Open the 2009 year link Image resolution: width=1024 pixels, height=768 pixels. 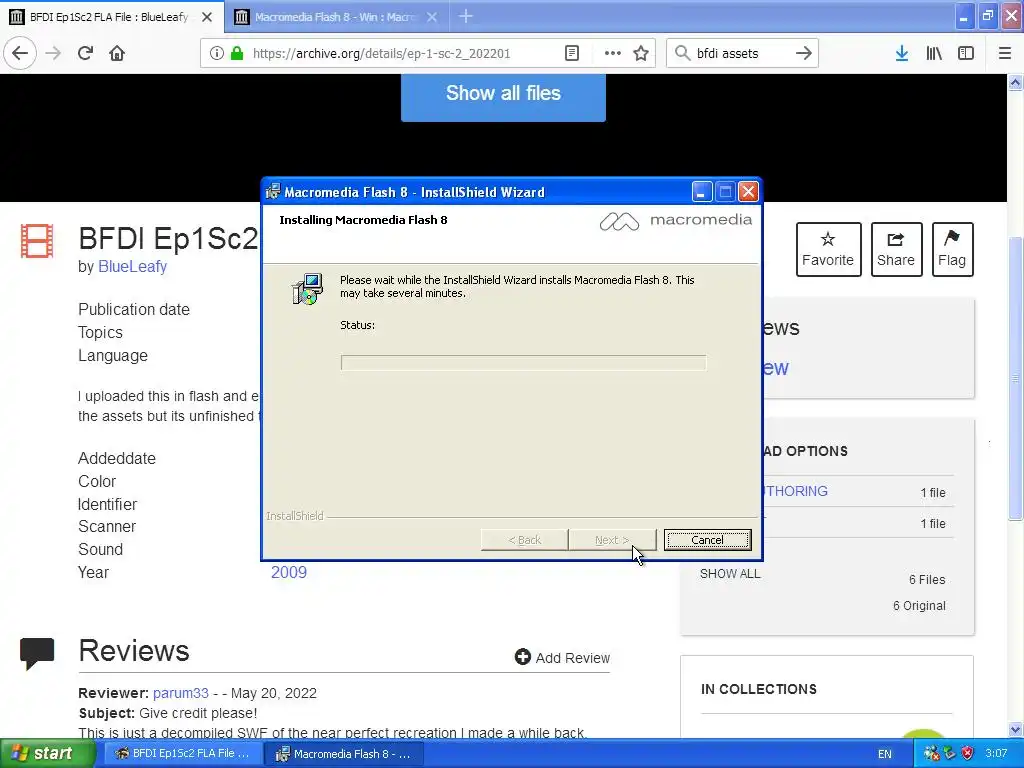point(289,572)
